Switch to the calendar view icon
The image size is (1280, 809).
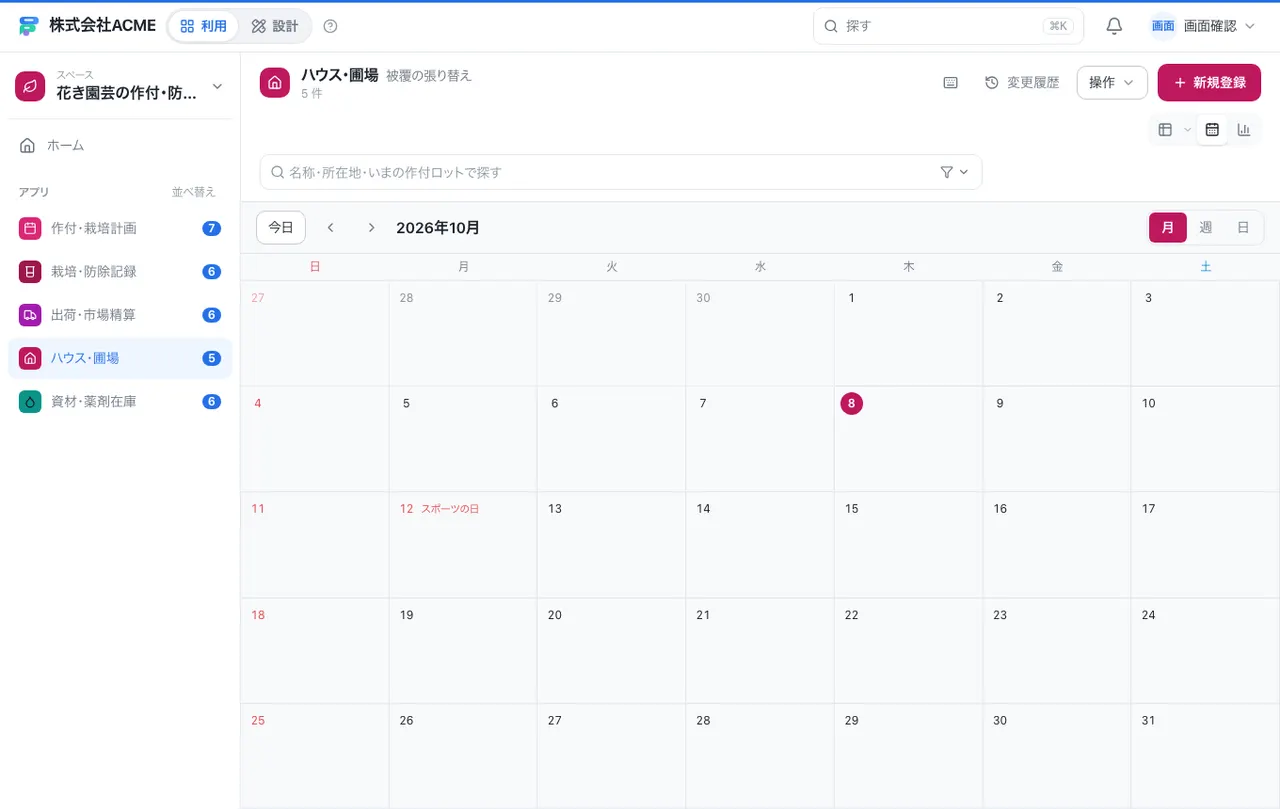coord(1212,129)
